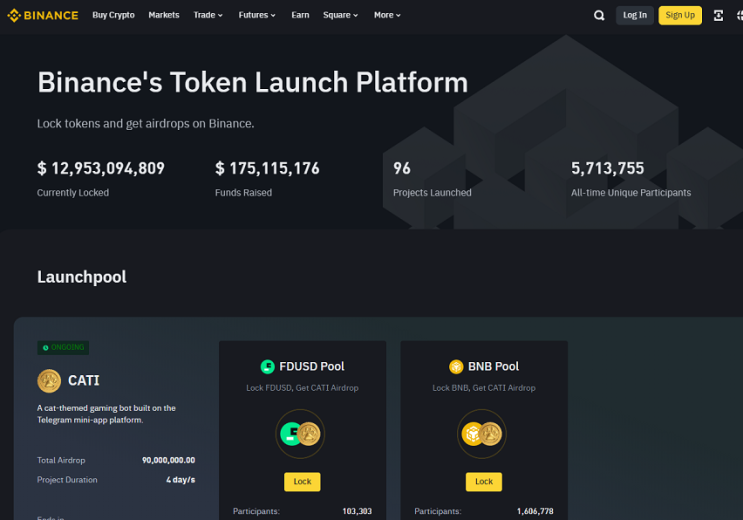Click the CATI coin icon
Viewport: 743px width, 520px height.
[x=49, y=381]
